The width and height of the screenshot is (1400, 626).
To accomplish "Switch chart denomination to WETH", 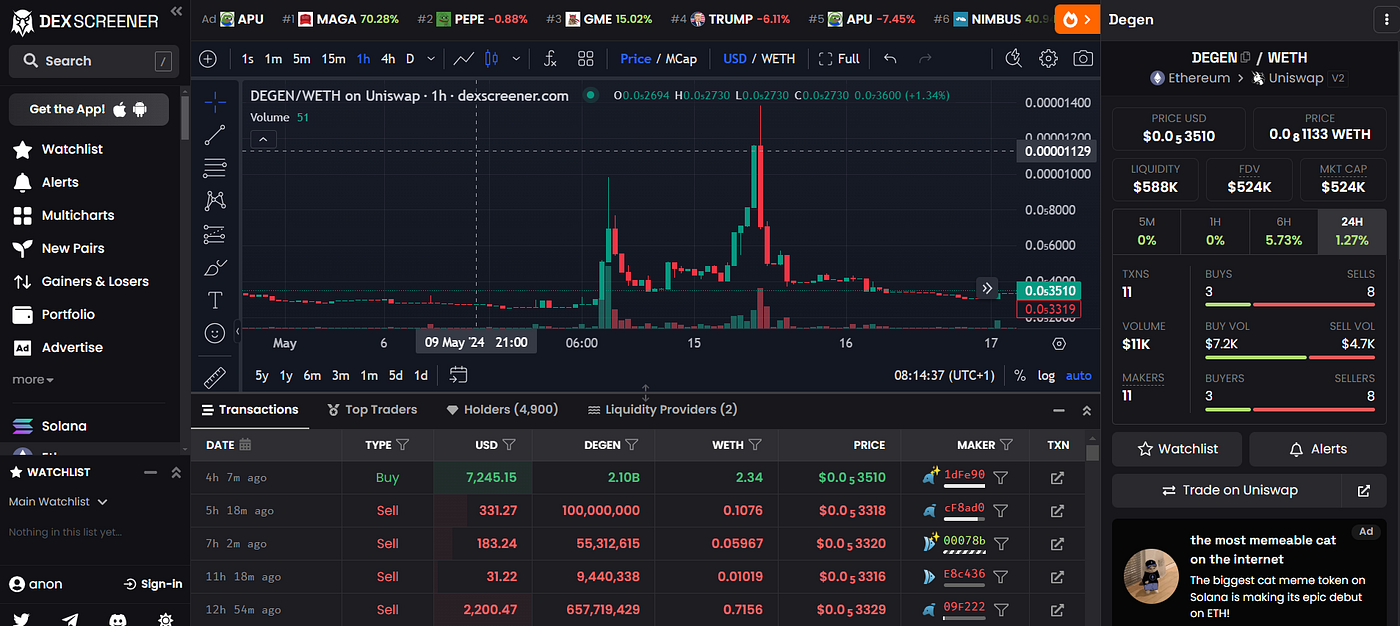I will pos(778,59).
